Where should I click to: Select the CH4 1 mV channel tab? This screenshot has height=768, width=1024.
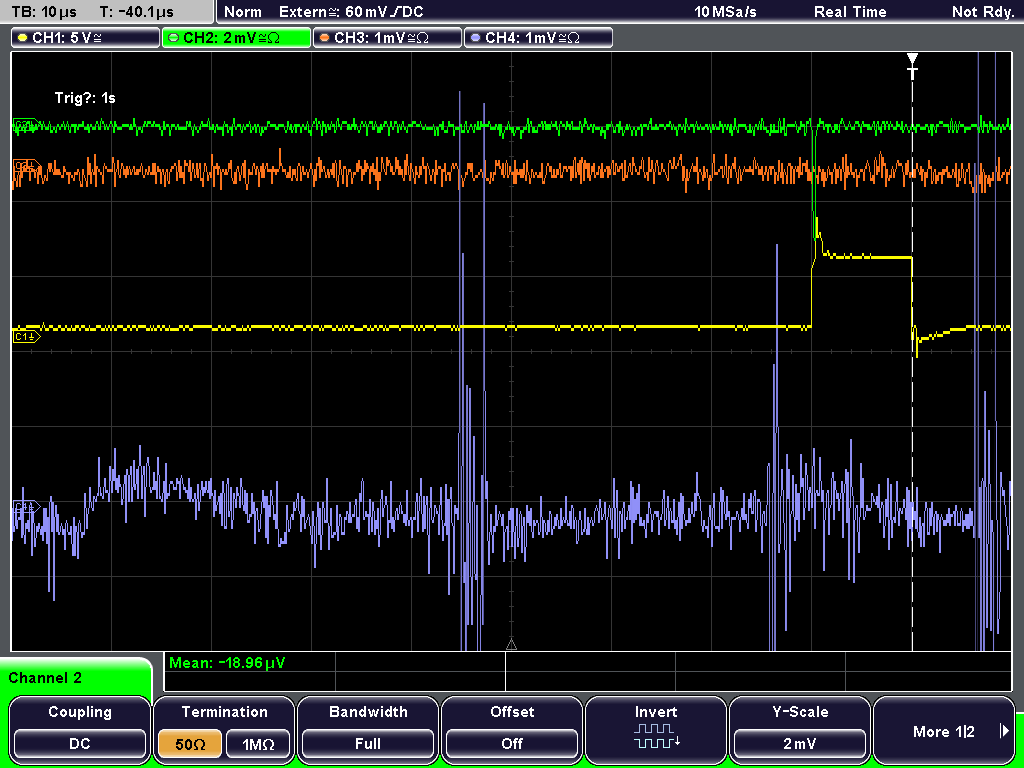pos(538,38)
